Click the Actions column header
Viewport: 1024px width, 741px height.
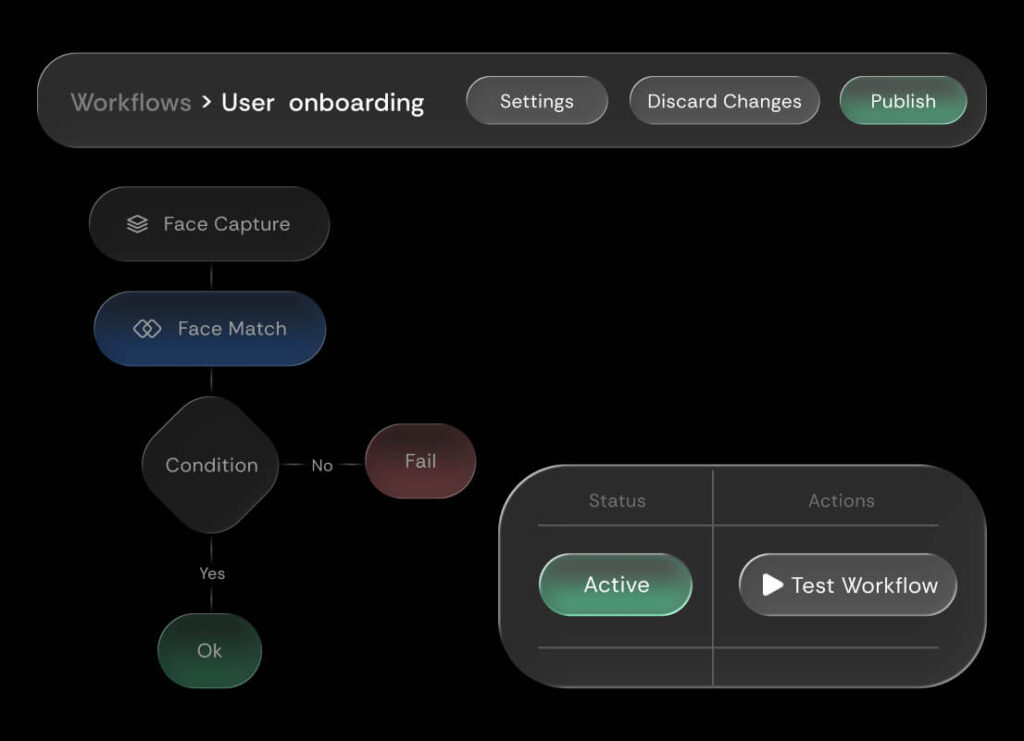click(x=841, y=501)
